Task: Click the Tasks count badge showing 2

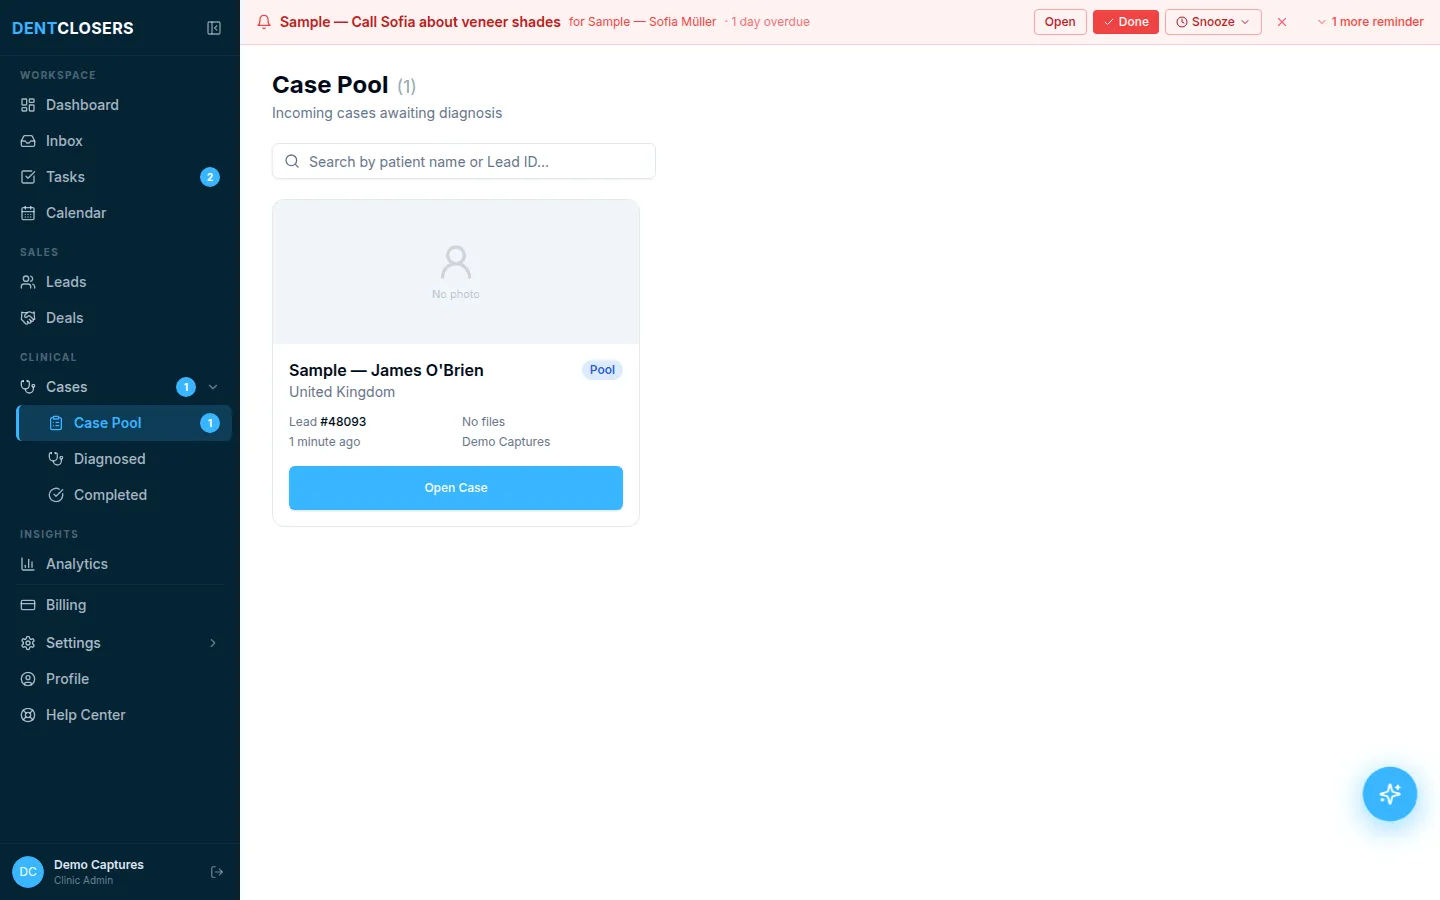Action: [210, 177]
